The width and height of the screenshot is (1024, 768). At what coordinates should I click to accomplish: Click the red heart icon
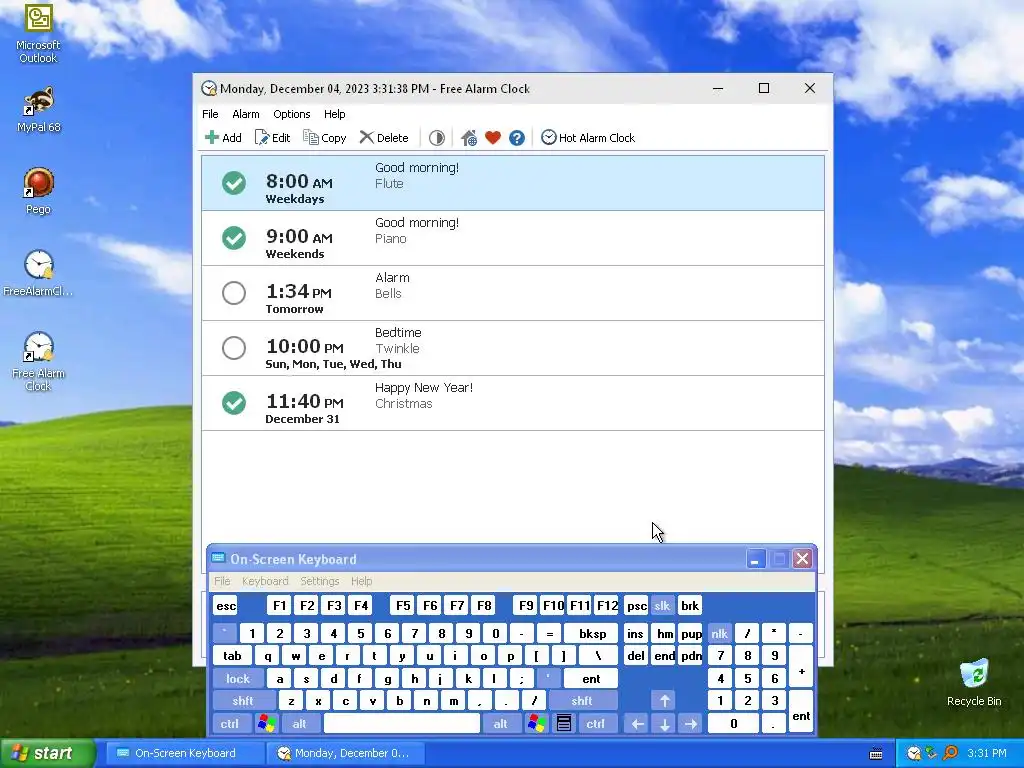[x=493, y=138]
